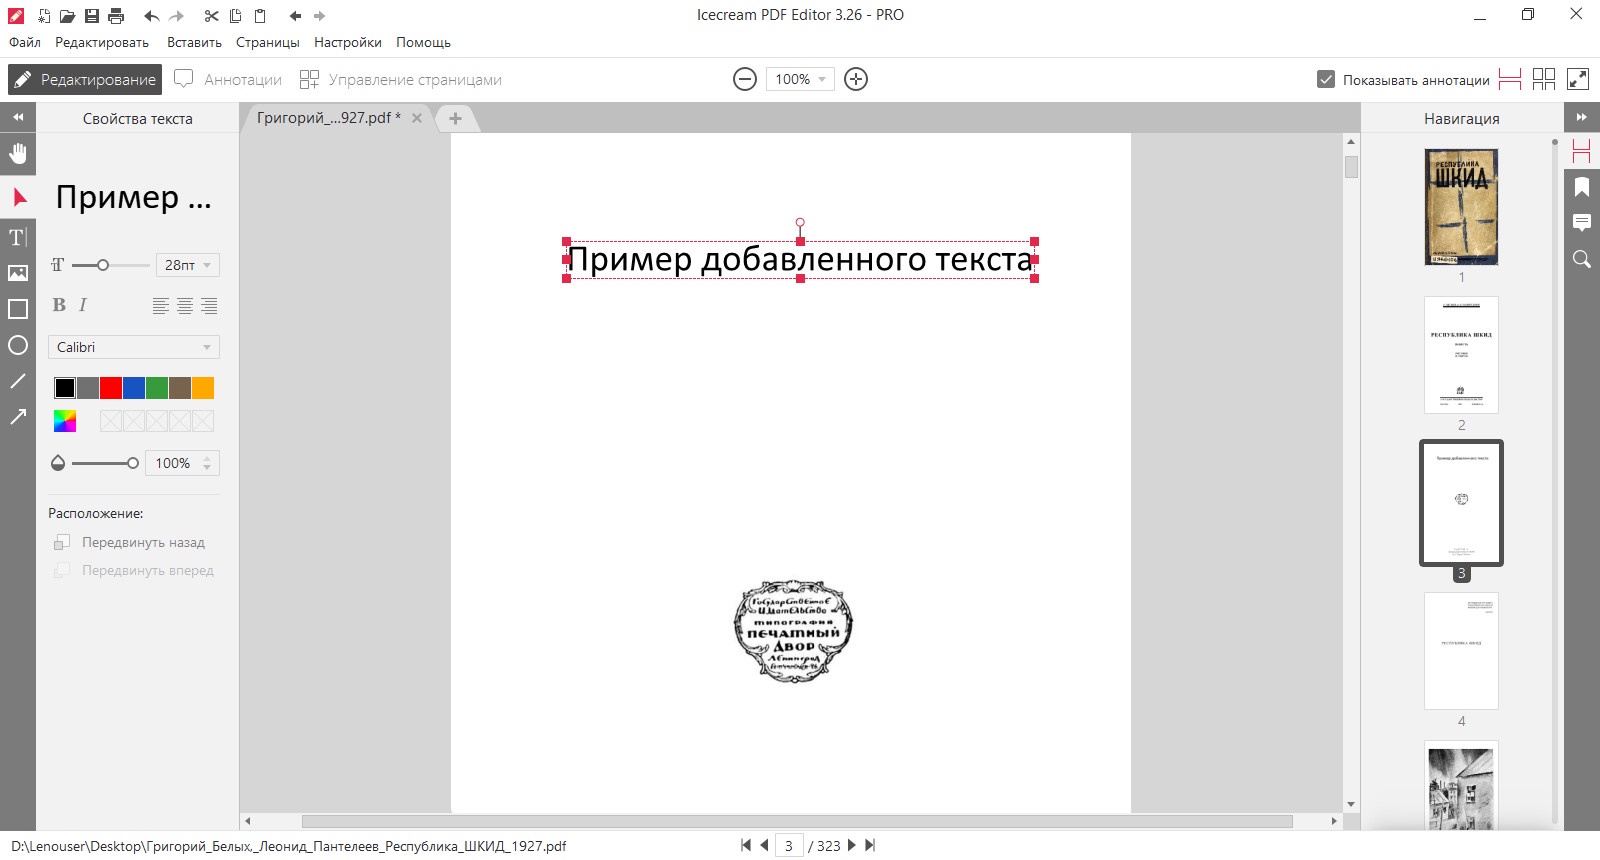Pick the red color swatch
This screenshot has width=1600, height=860.
tap(111, 388)
